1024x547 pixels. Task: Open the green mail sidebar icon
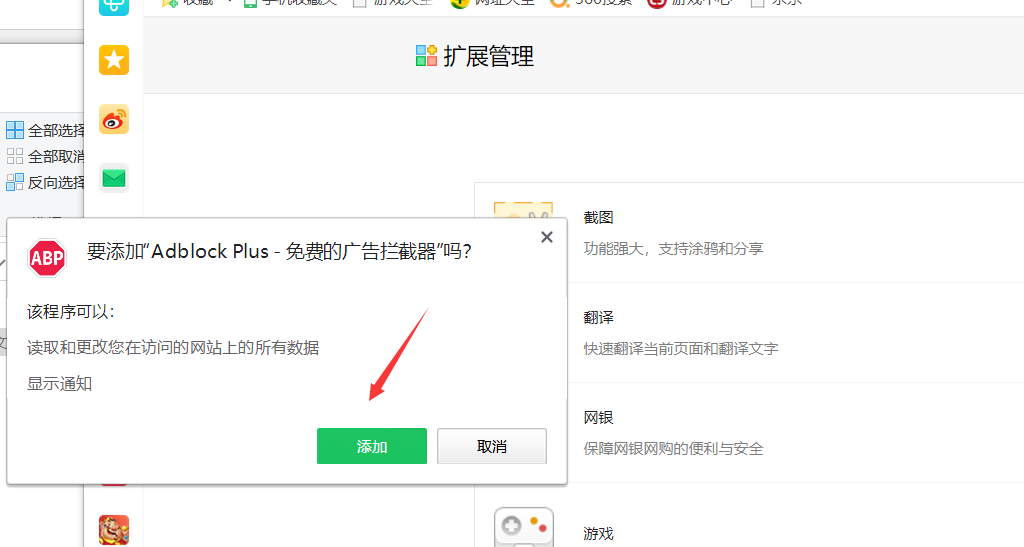[x=114, y=178]
